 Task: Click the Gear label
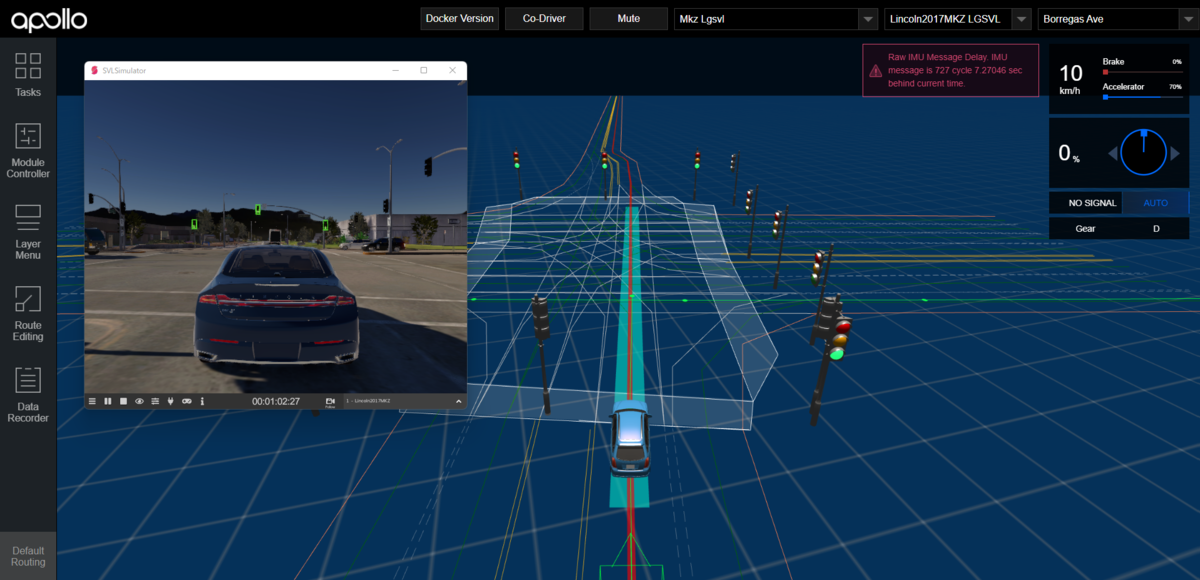click(1085, 229)
